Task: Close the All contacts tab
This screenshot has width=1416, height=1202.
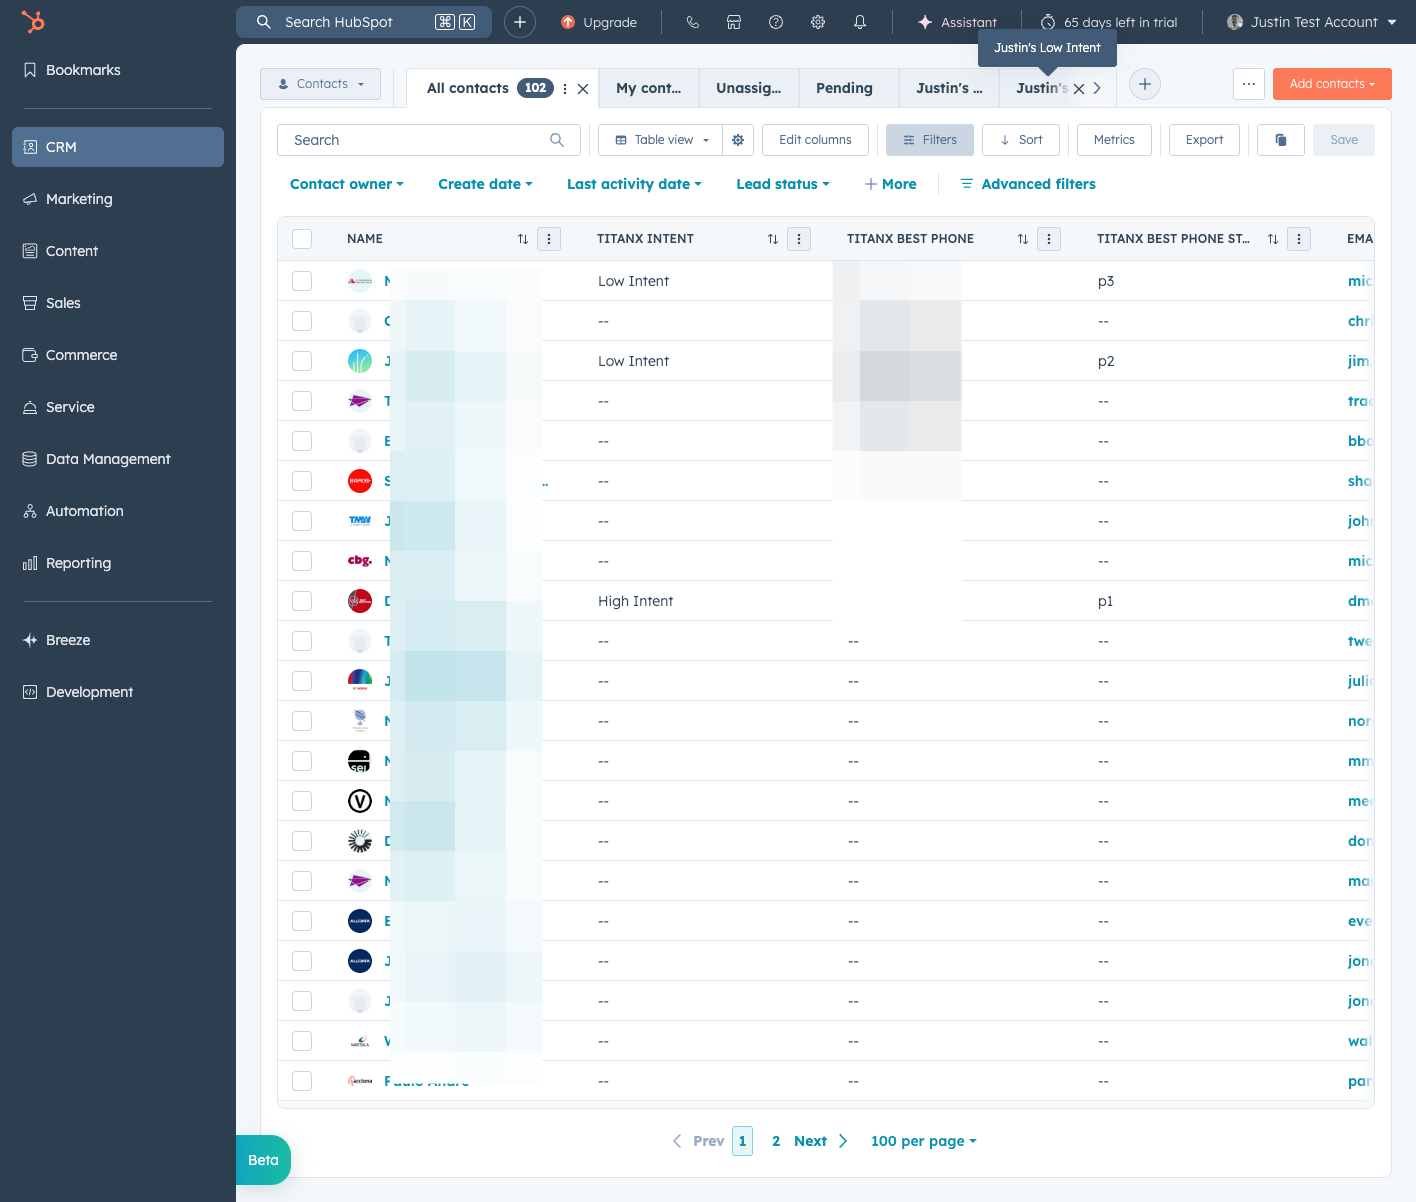Action: tap(583, 88)
